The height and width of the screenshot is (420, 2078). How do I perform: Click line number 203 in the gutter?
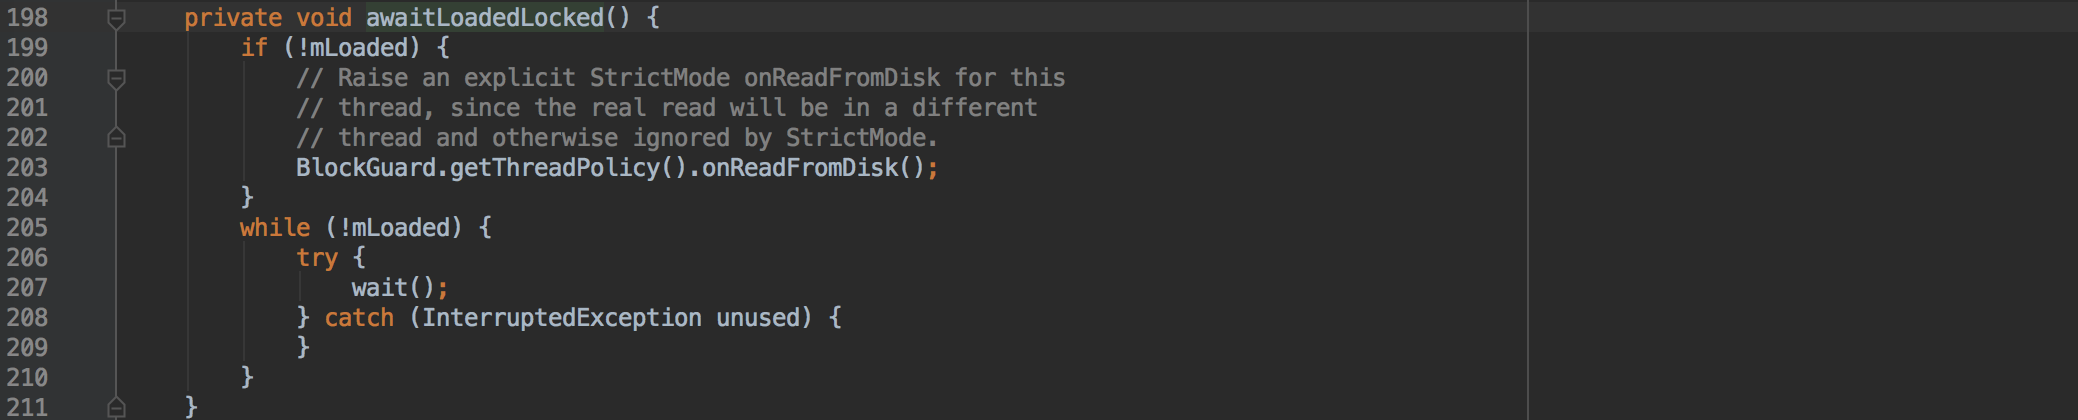(27, 168)
